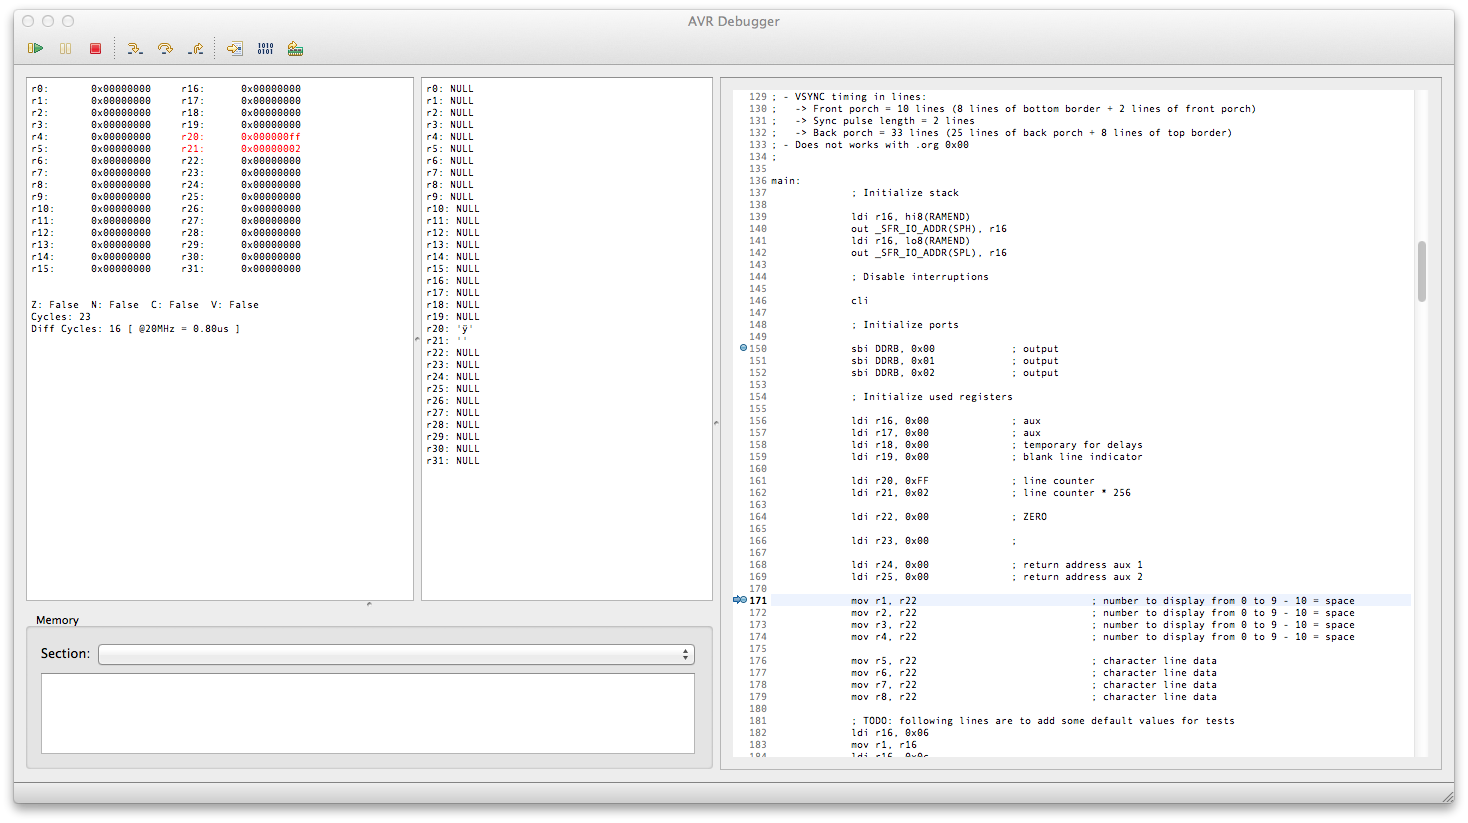Image resolution: width=1468 pixels, height=823 pixels.
Task: Click the Step Return icon
Action: point(196,48)
